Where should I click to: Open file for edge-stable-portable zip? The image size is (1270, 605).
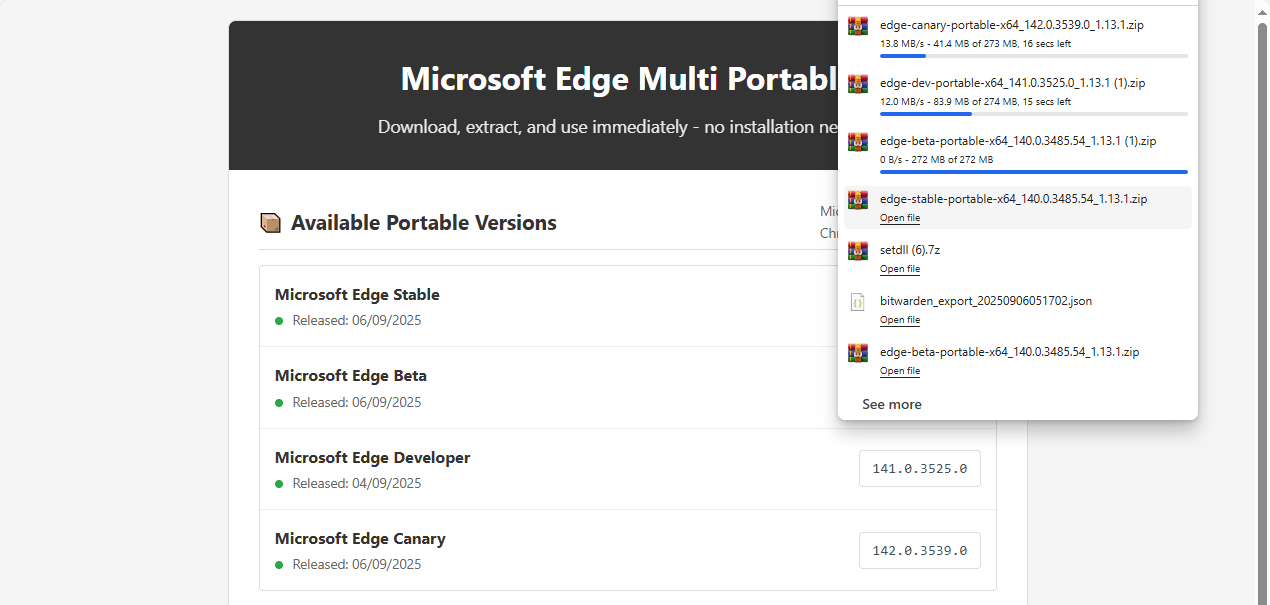click(x=900, y=218)
